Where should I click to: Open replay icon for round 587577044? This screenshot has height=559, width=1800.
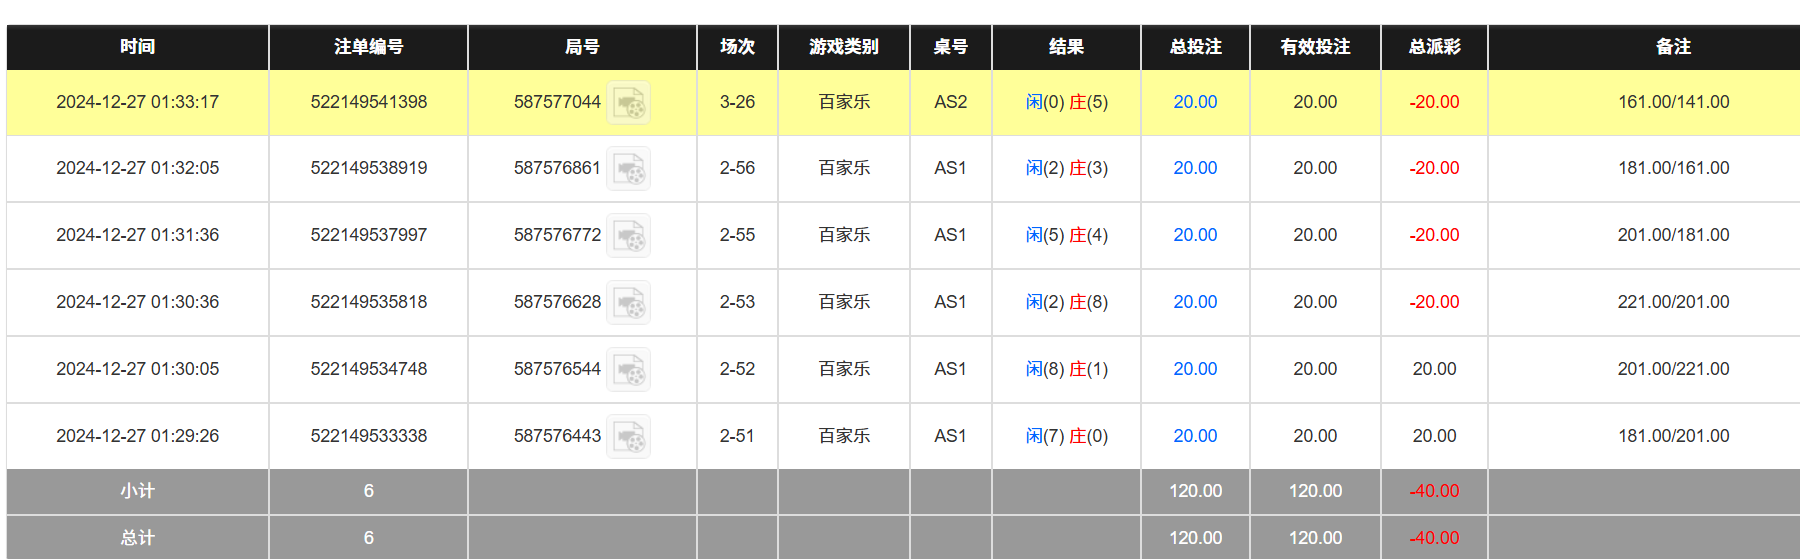[x=629, y=103]
